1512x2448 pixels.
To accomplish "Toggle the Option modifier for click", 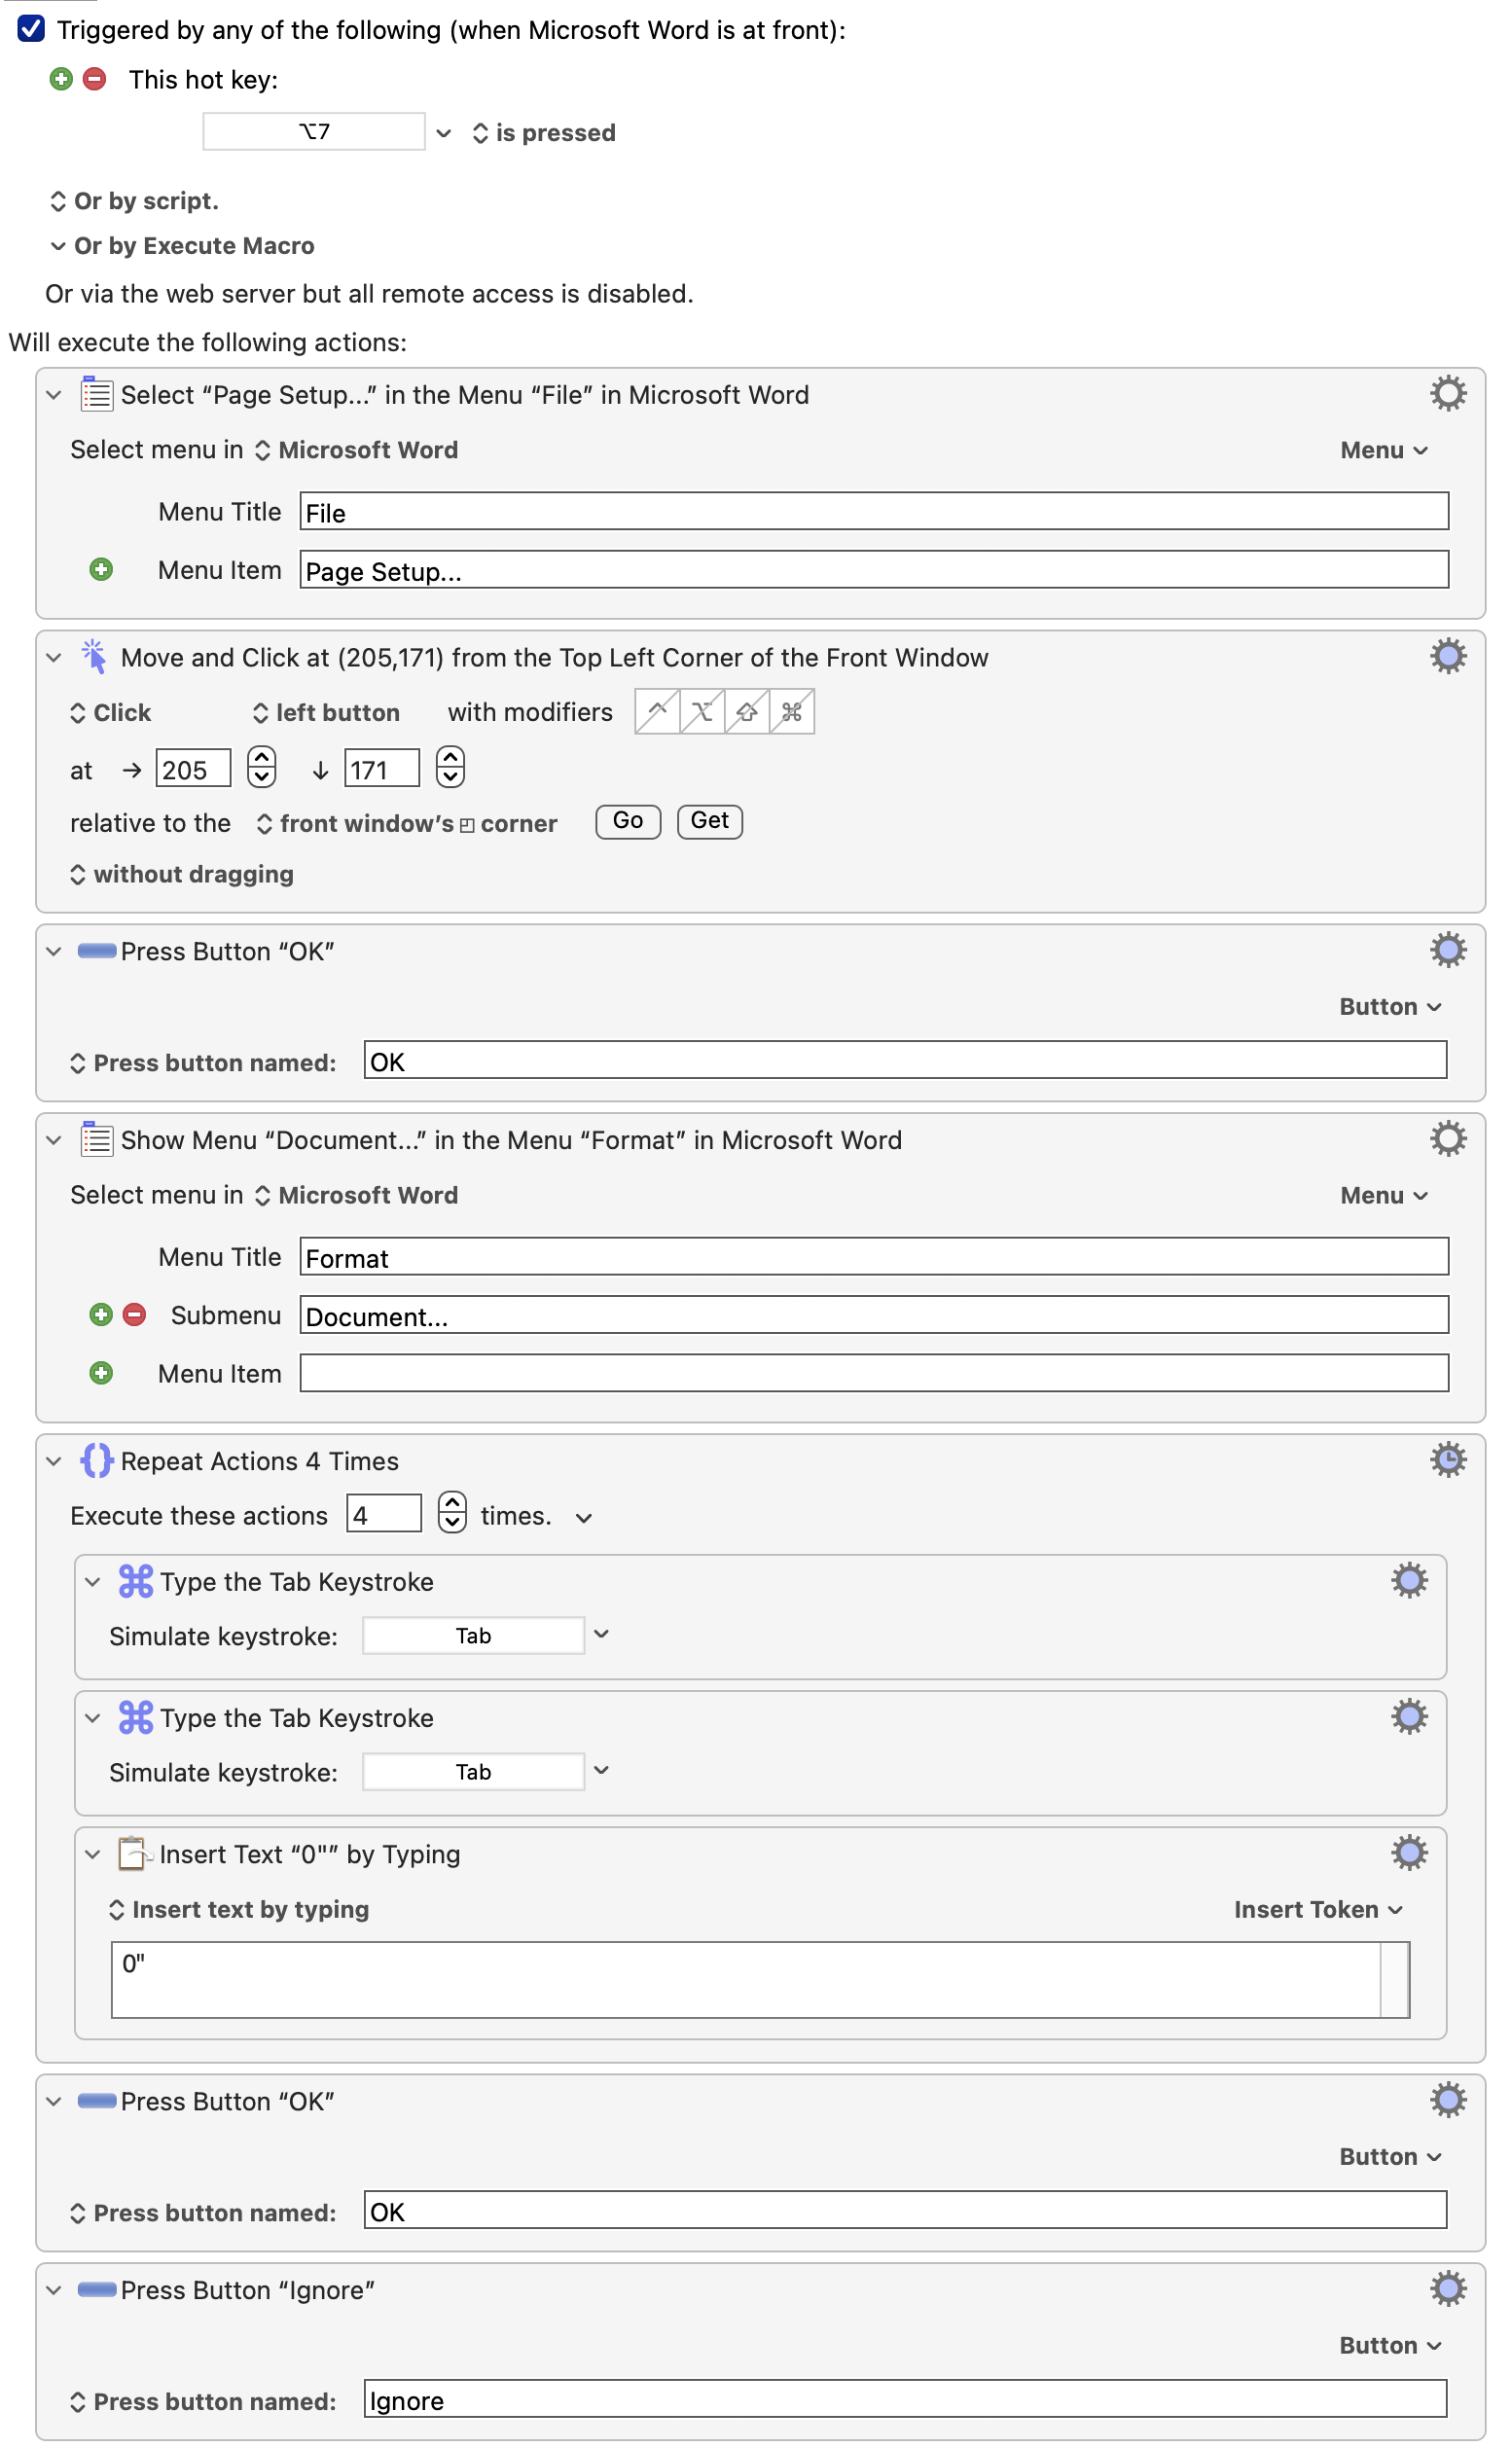I will coord(702,712).
